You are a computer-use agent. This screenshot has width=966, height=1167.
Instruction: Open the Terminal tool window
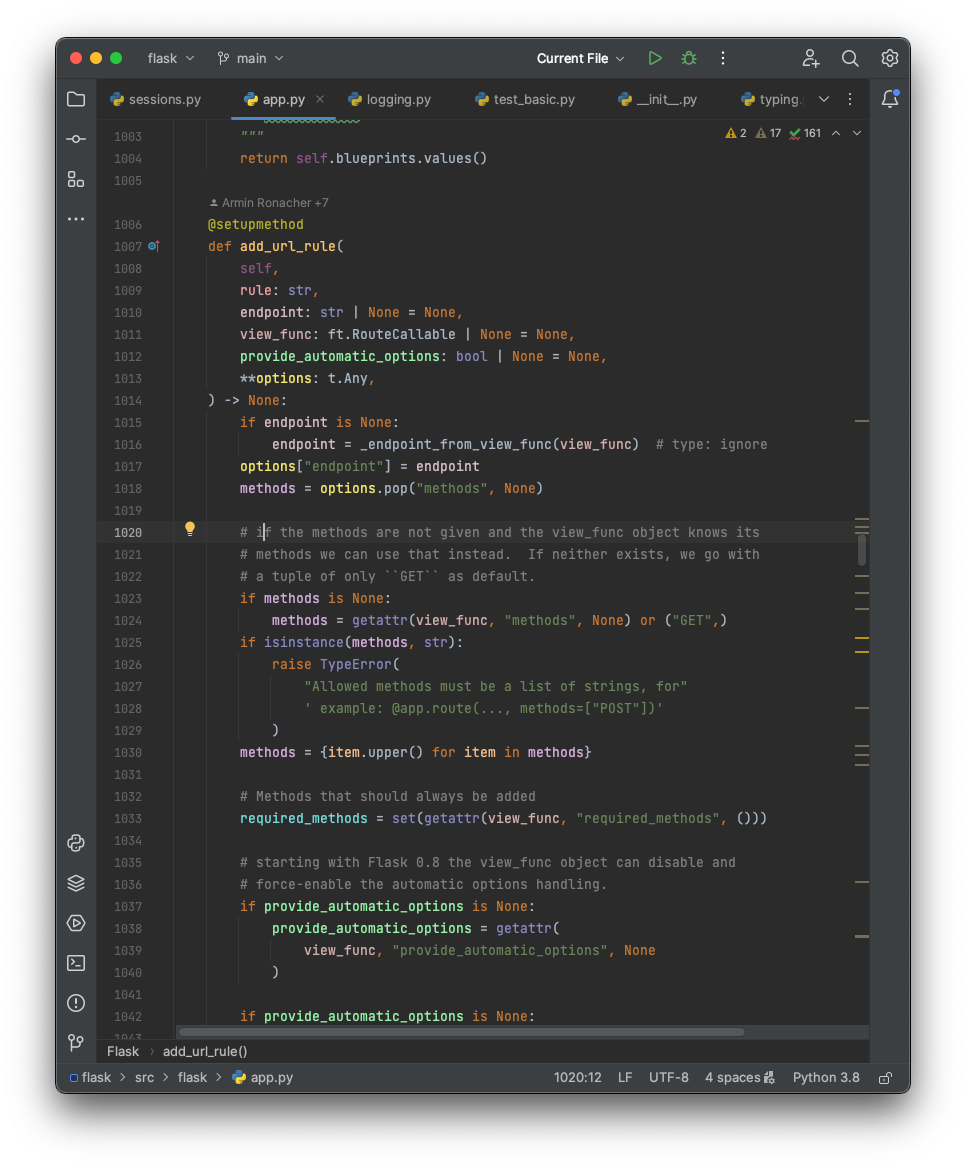point(76,963)
